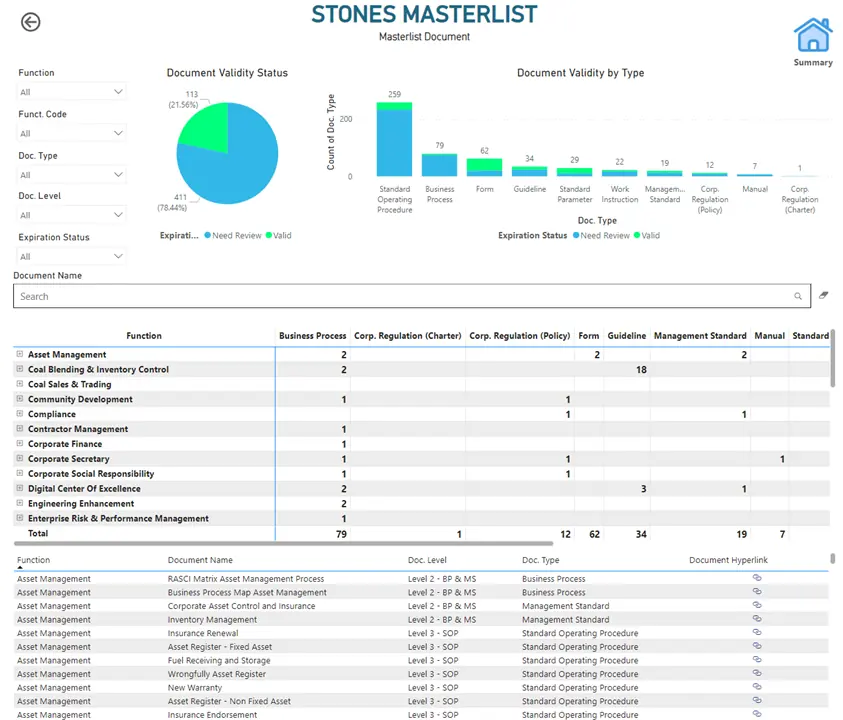Select Valid in bar chart legend
Screen dimensions: 843x720
coord(647,236)
